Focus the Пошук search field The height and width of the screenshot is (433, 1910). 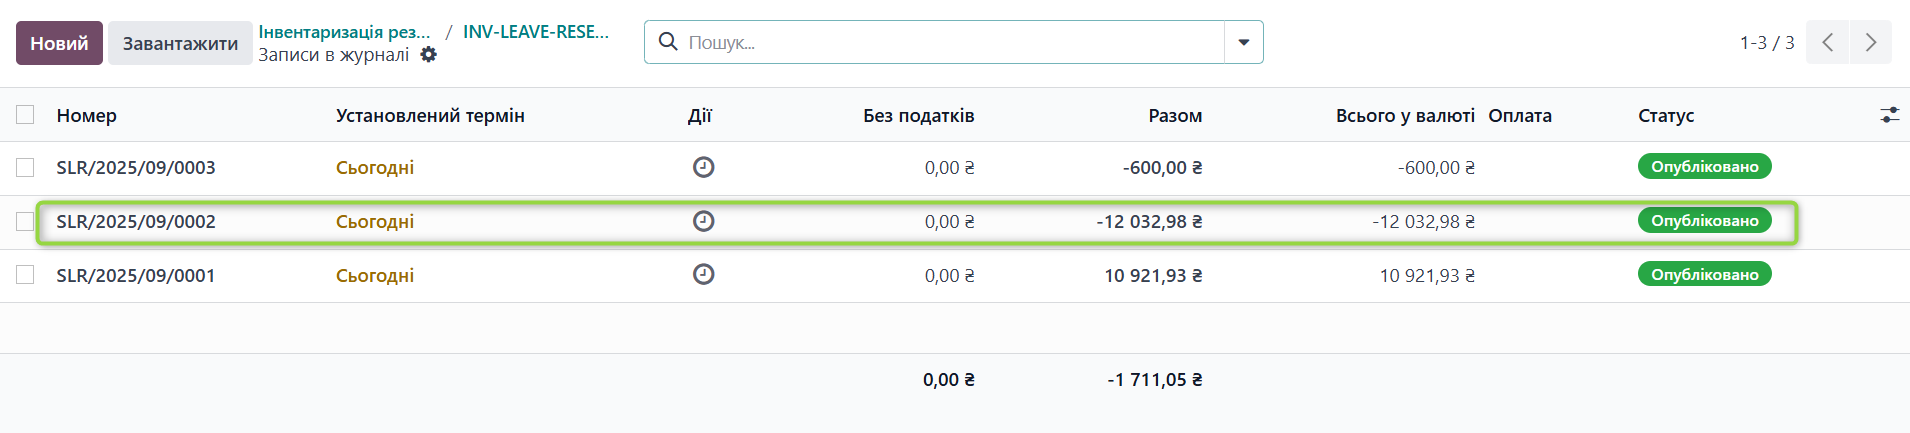click(950, 42)
